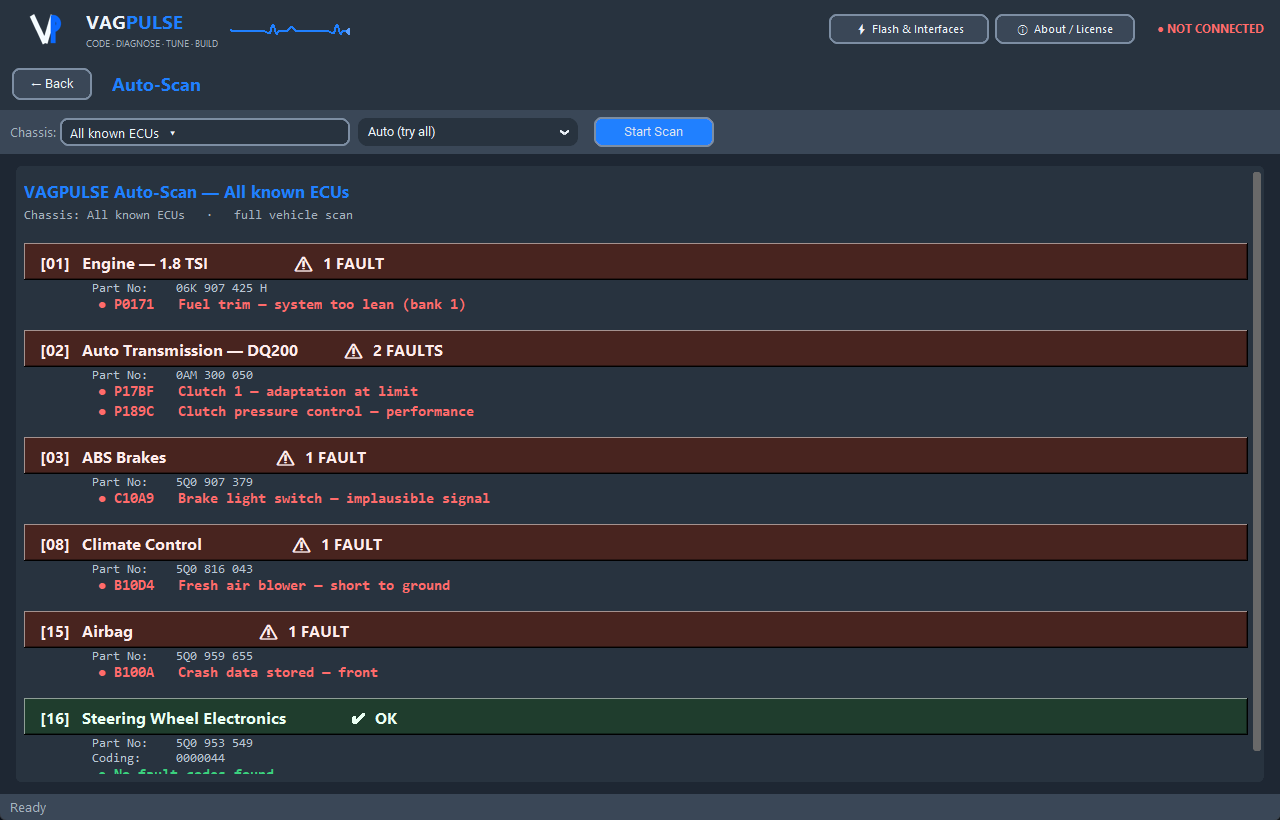Open Flash & Interfaces
The width and height of the screenshot is (1280, 820).
point(909,29)
